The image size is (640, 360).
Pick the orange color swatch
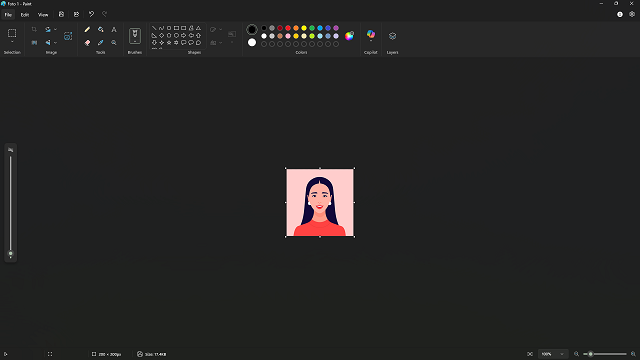click(x=296, y=28)
